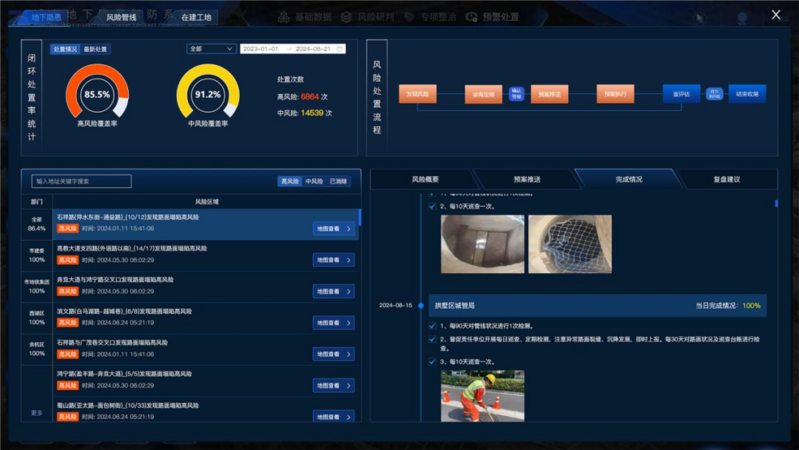Screen dimensions: 799x450
Task: Expand department list with 更多
Action: tap(37, 412)
